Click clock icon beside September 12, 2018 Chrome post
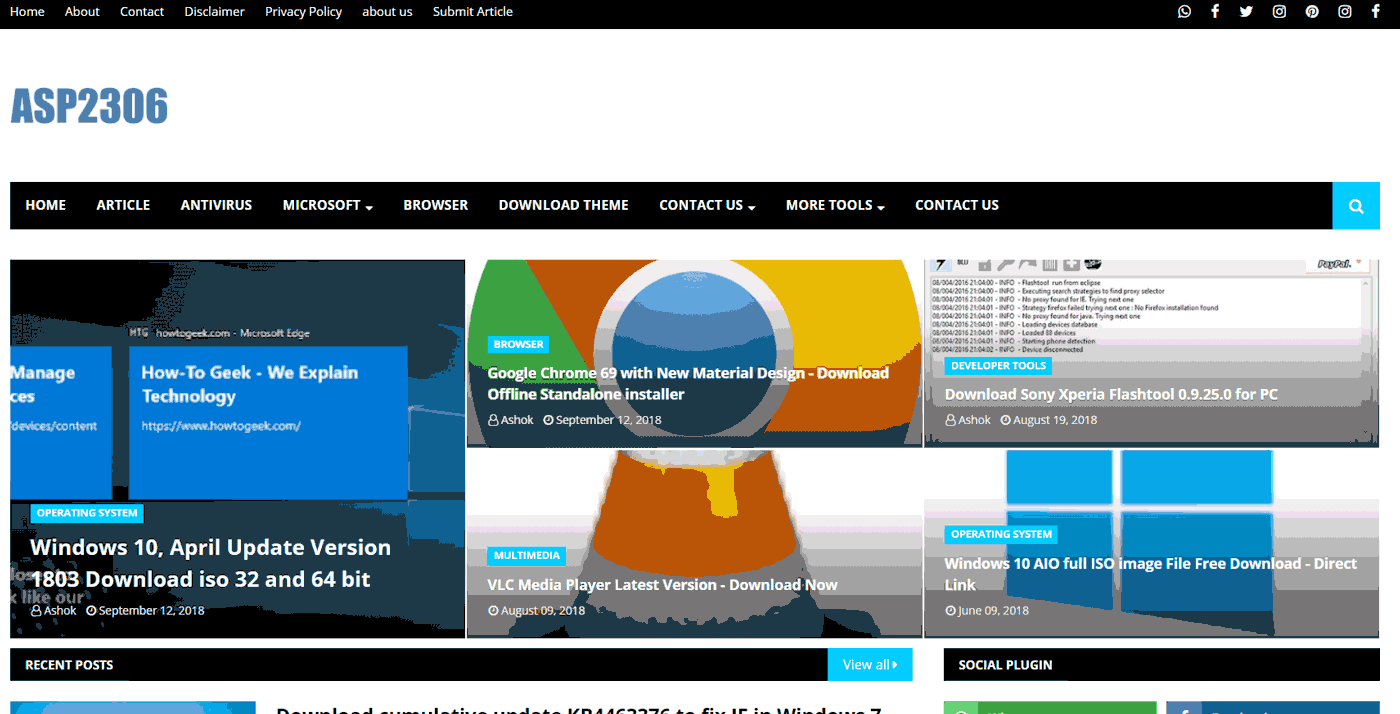Image resolution: width=1400 pixels, height=714 pixels. (548, 420)
